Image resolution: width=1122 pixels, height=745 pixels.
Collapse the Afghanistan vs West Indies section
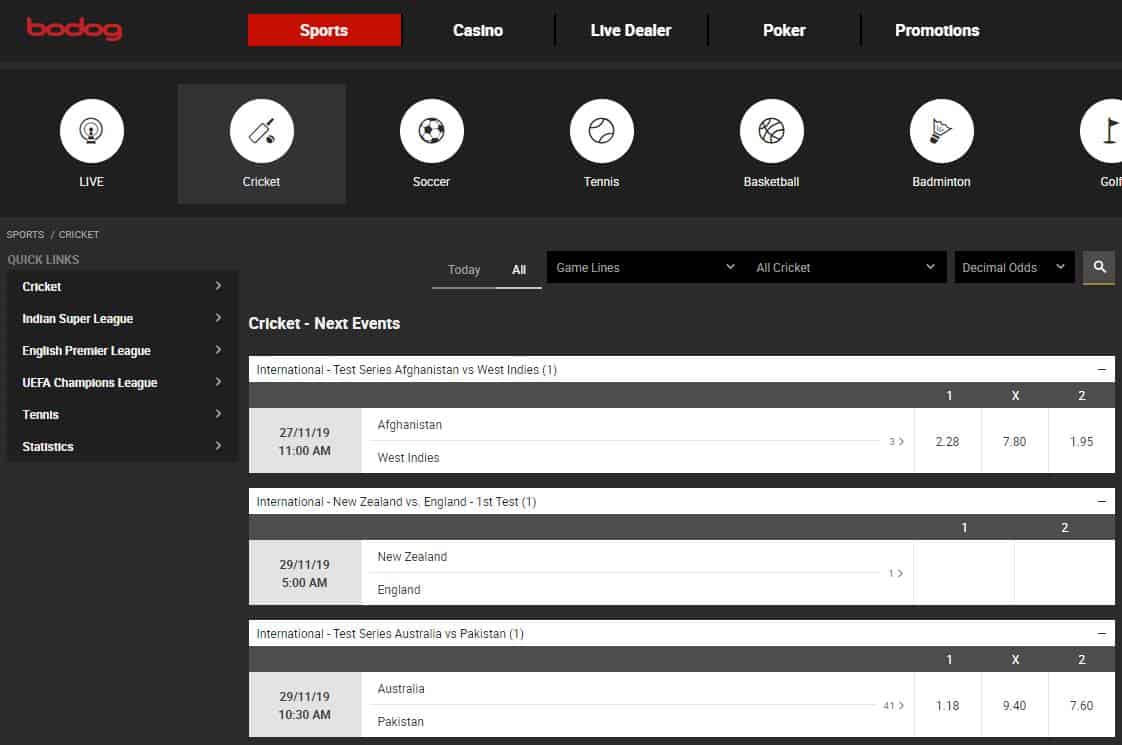(x=1101, y=369)
